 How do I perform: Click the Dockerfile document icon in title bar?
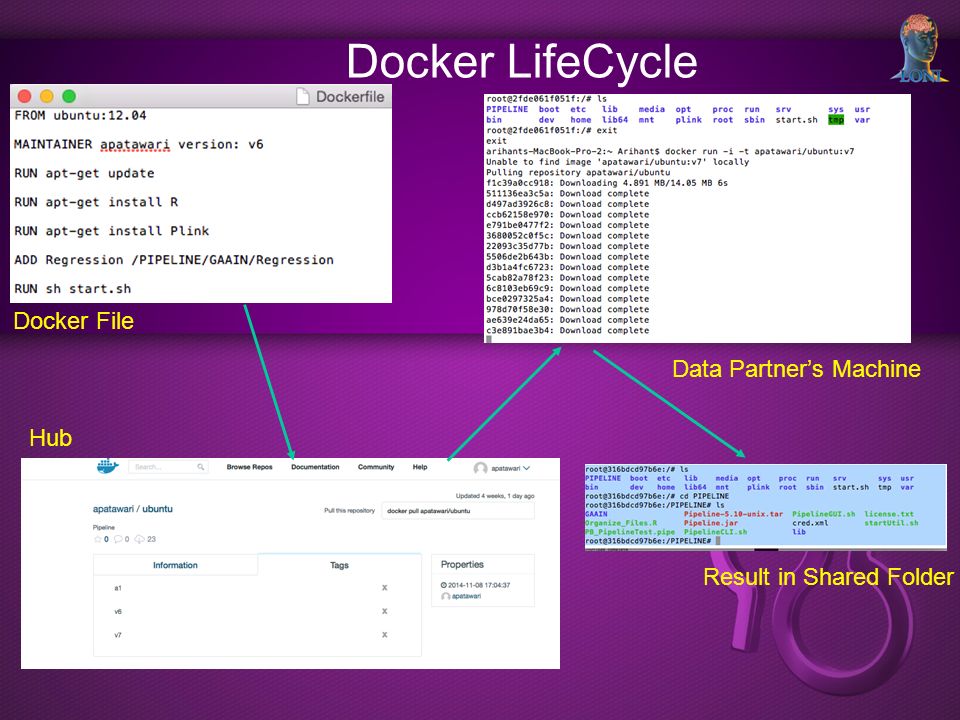[x=302, y=96]
